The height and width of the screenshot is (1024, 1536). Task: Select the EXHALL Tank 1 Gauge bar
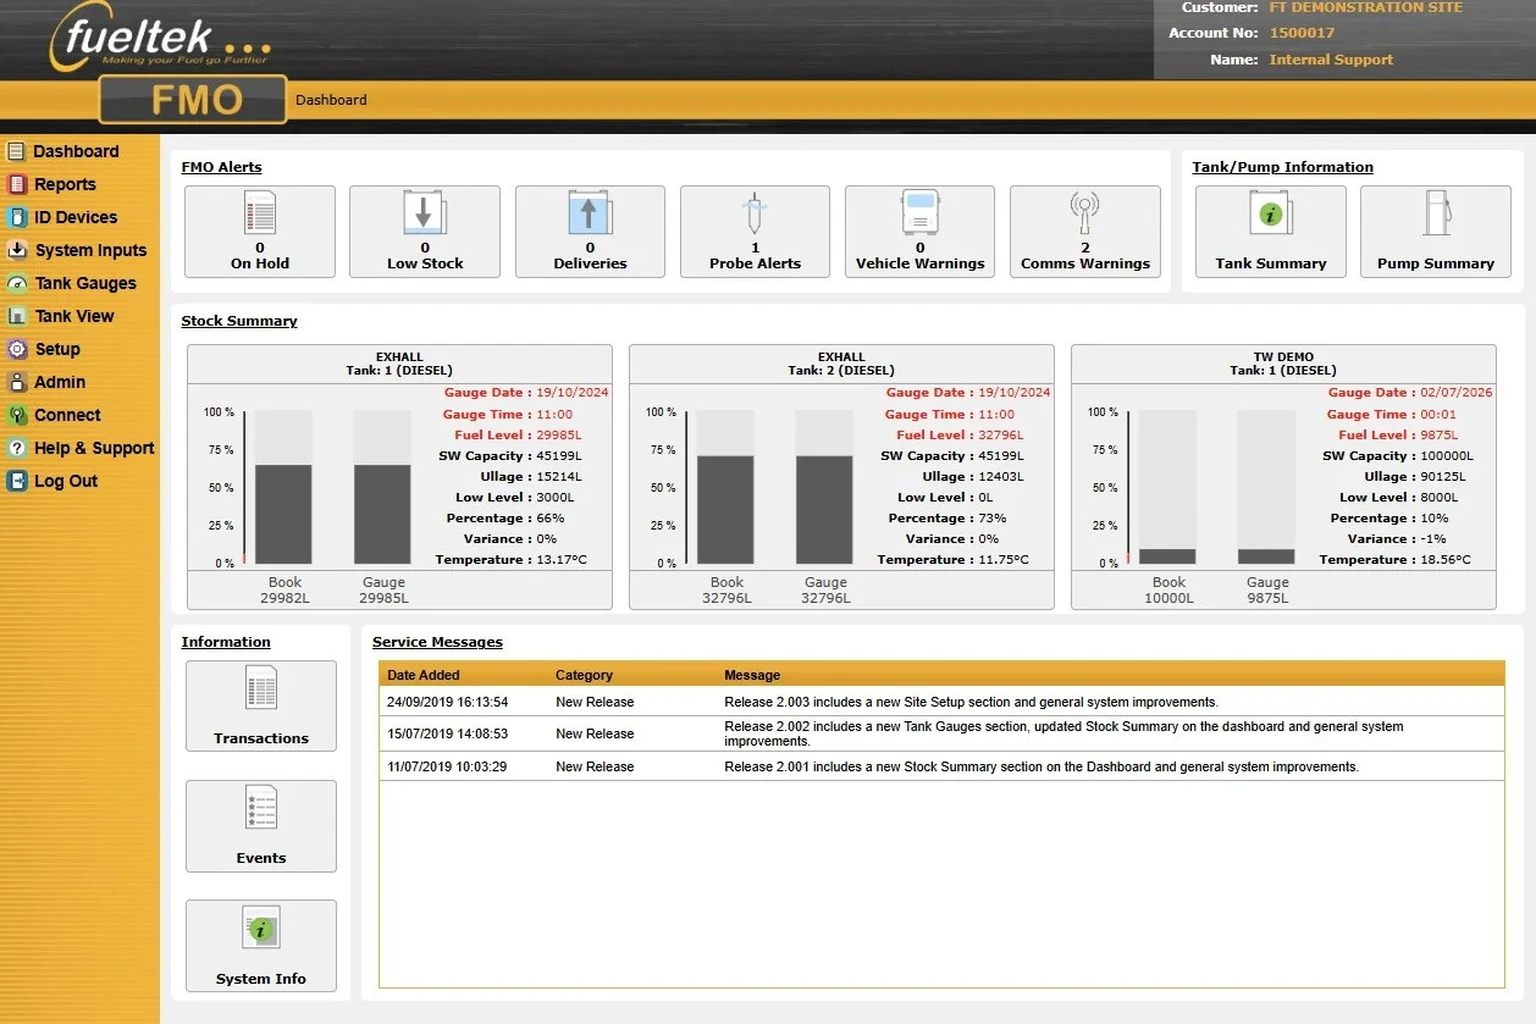tap(382, 514)
